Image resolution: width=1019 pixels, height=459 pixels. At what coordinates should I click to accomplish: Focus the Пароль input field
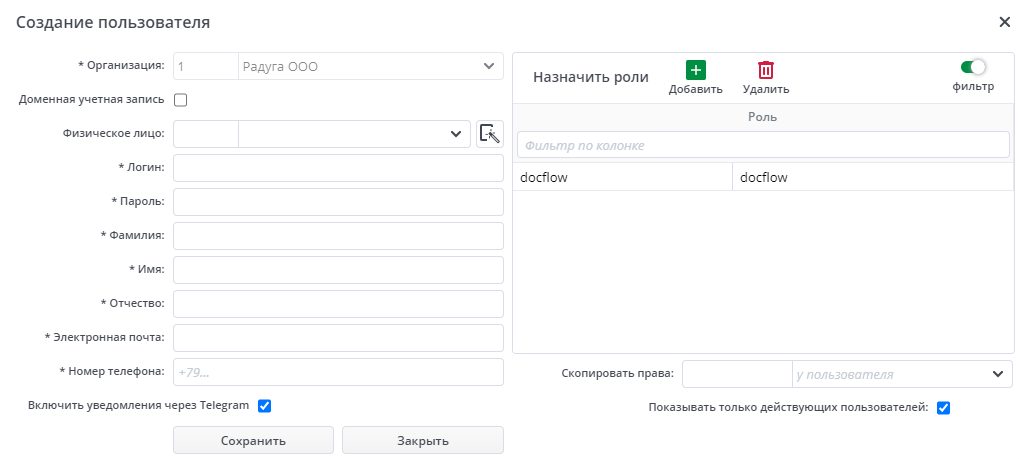pyautogui.click(x=339, y=202)
